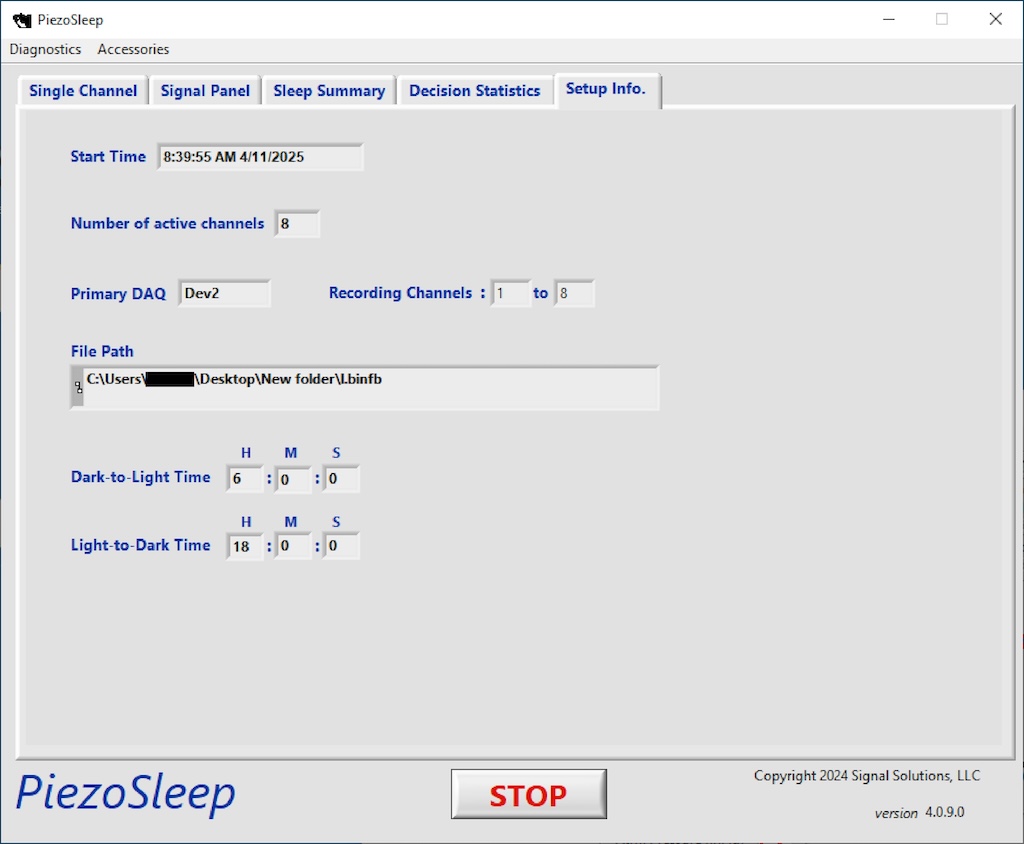Screen dimensions: 1024x844
Task: Close the PiezoSleep window
Action: coord(995,19)
